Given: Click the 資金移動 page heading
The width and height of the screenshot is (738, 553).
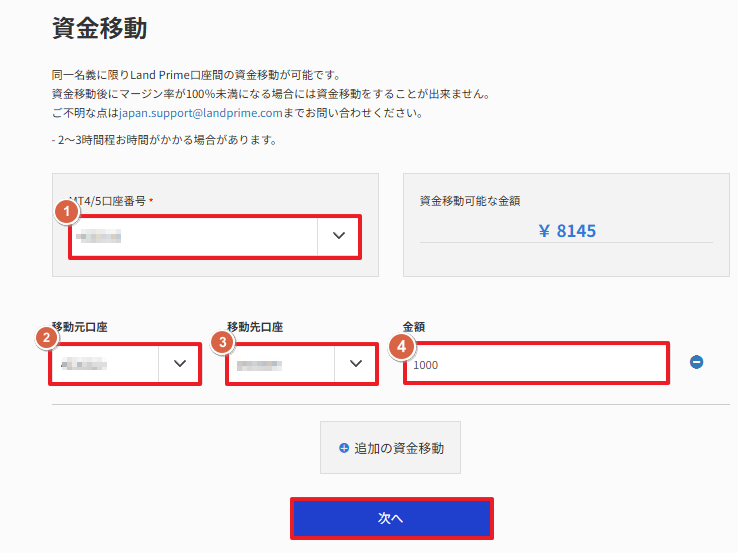Looking at the screenshot, I should tap(99, 28).
